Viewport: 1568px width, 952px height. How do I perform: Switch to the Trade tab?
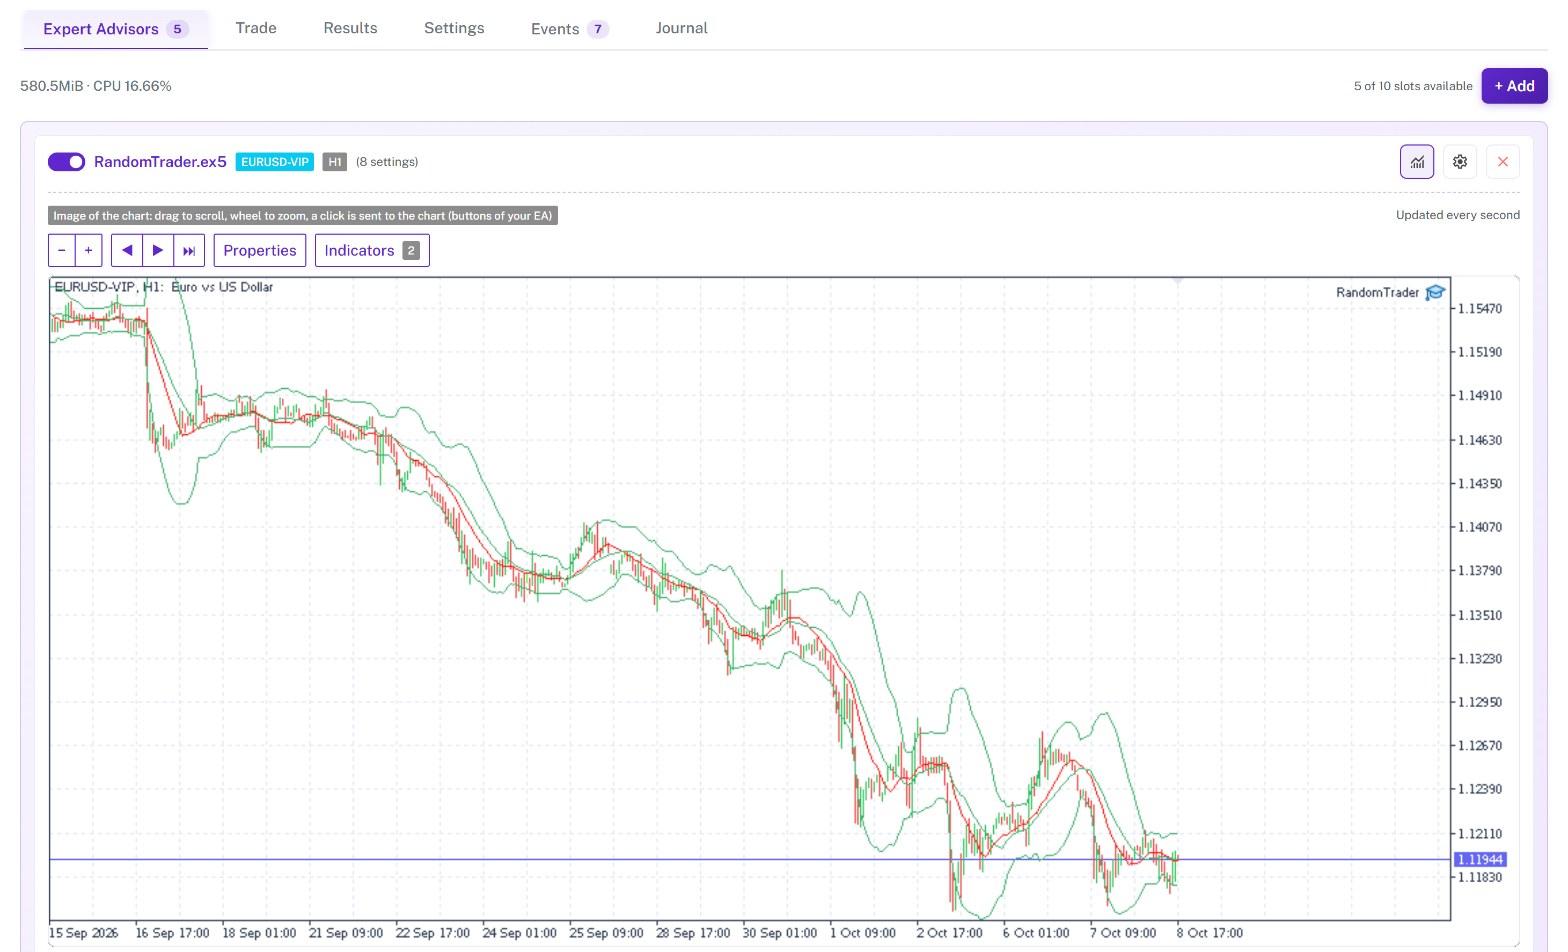(256, 28)
